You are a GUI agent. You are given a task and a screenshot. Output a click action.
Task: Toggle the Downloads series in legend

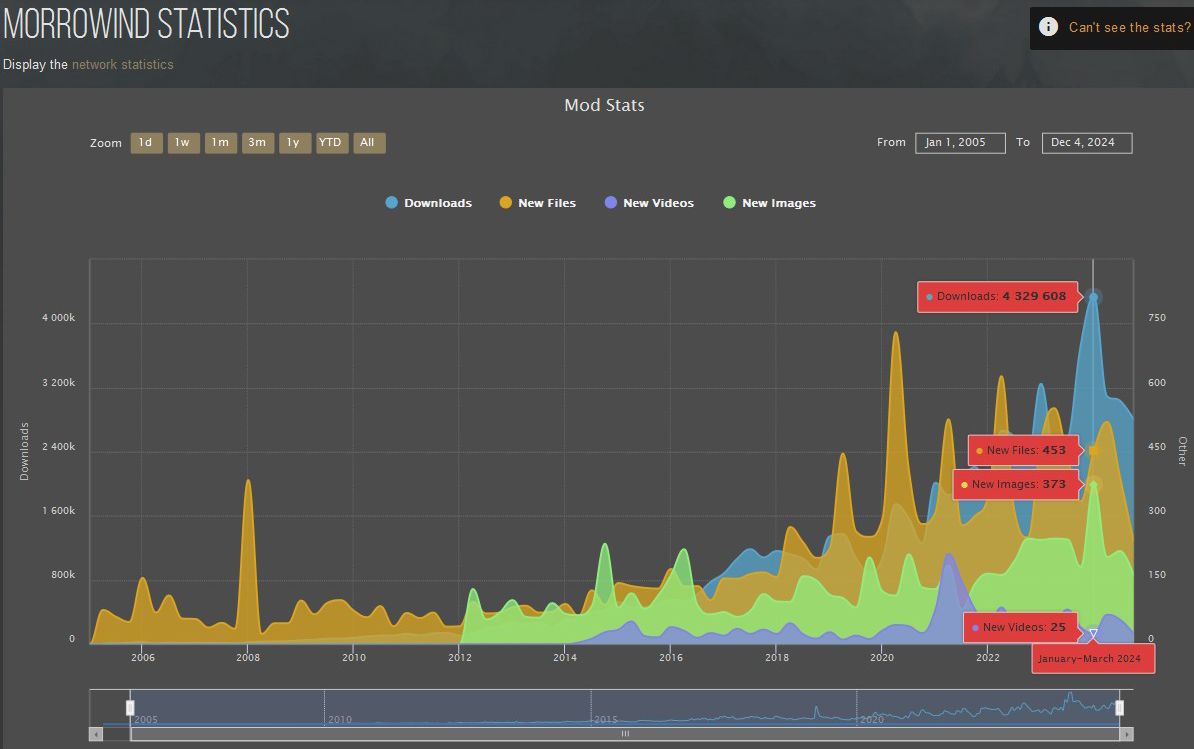point(429,203)
